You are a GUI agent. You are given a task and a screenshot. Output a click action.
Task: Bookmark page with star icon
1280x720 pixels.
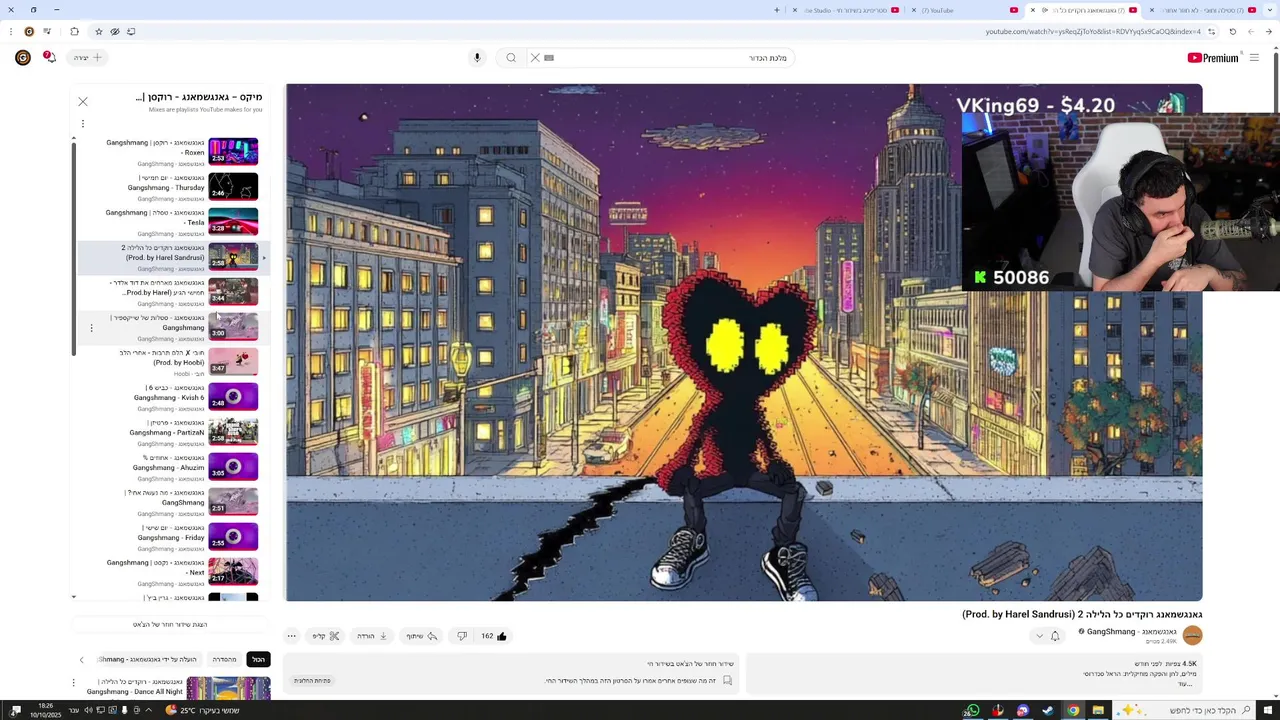click(x=98, y=32)
